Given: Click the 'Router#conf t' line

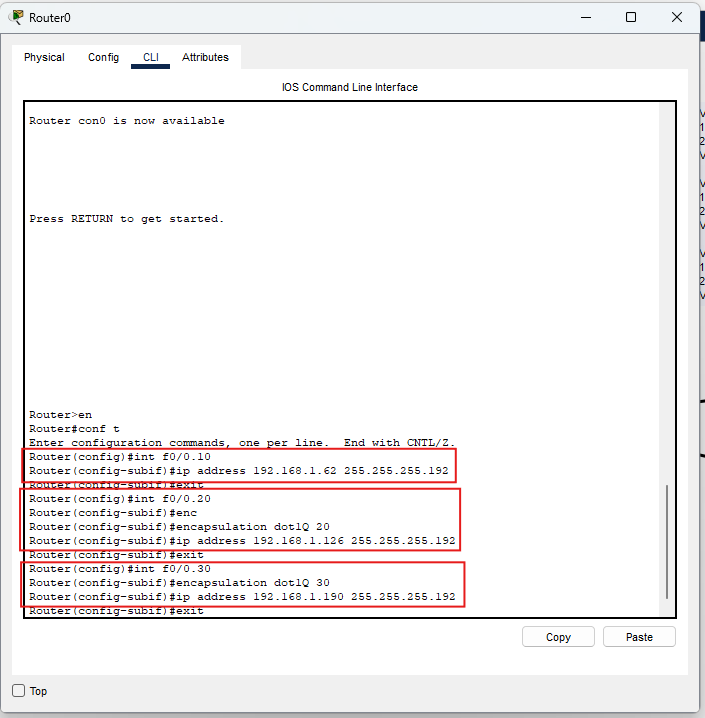Looking at the screenshot, I should click(x=74, y=429).
